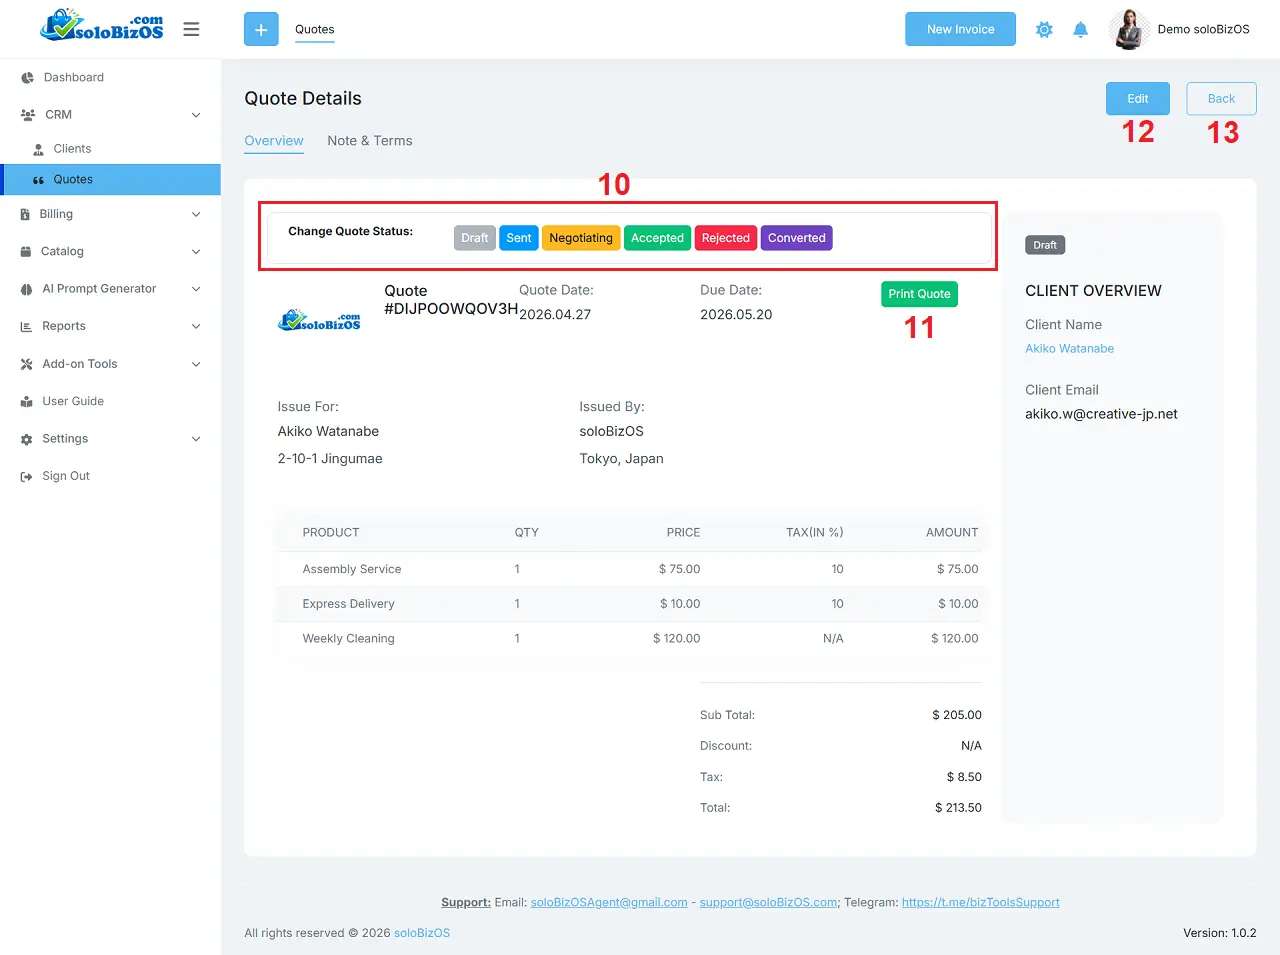
Task: Click the New Invoice button
Action: point(960,29)
